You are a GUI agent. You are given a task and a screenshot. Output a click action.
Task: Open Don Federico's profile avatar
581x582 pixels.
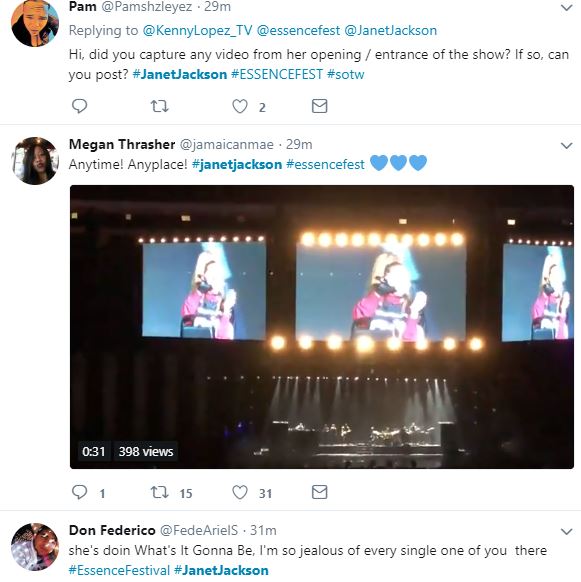click(35, 547)
